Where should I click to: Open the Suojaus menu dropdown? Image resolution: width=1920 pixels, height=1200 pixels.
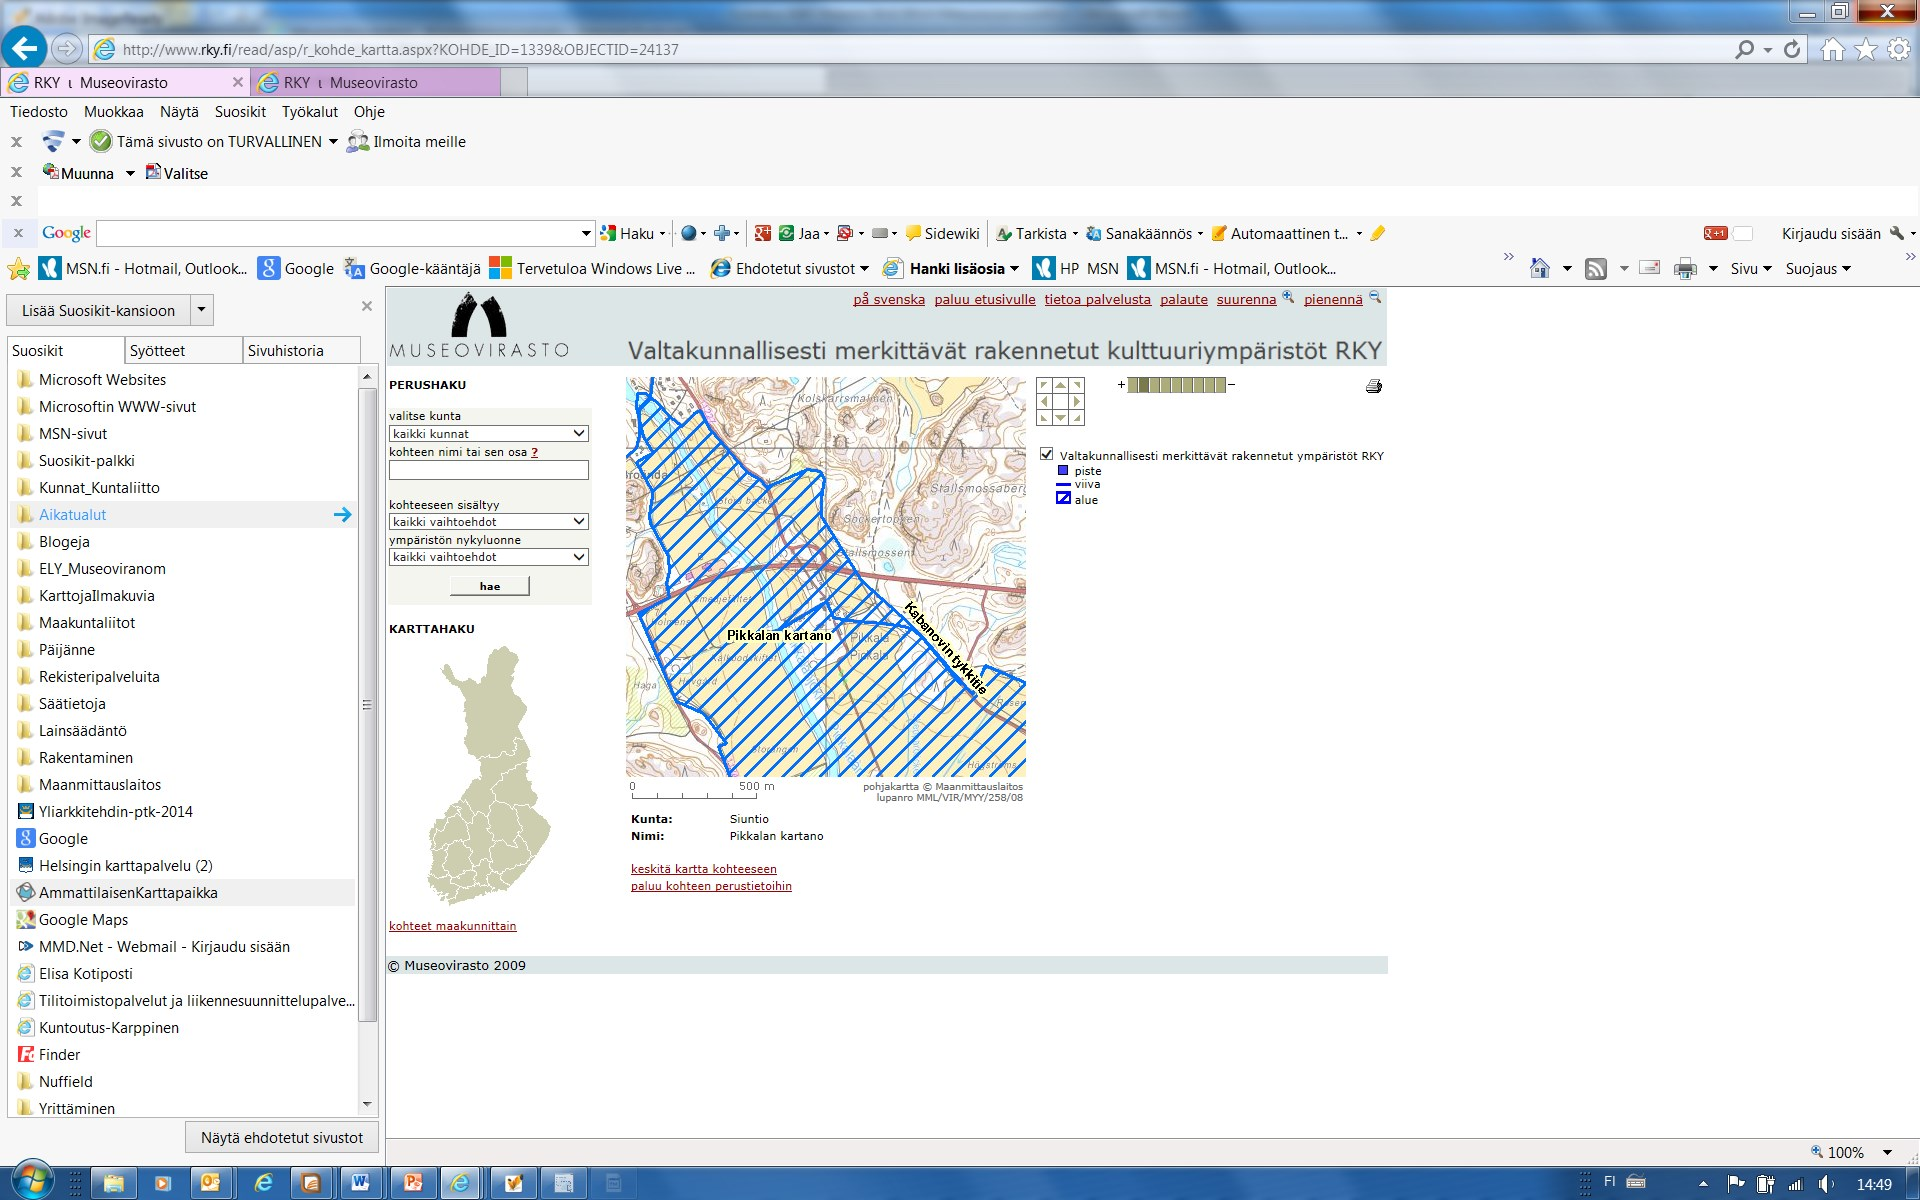click(1818, 268)
